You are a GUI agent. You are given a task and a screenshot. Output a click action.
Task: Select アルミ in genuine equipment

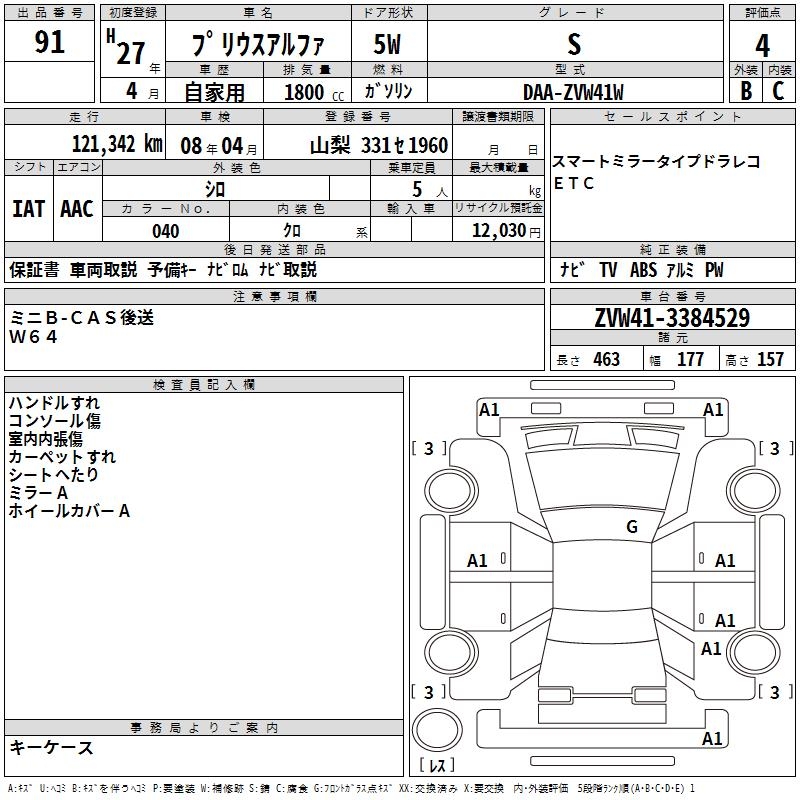click(x=680, y=270)
